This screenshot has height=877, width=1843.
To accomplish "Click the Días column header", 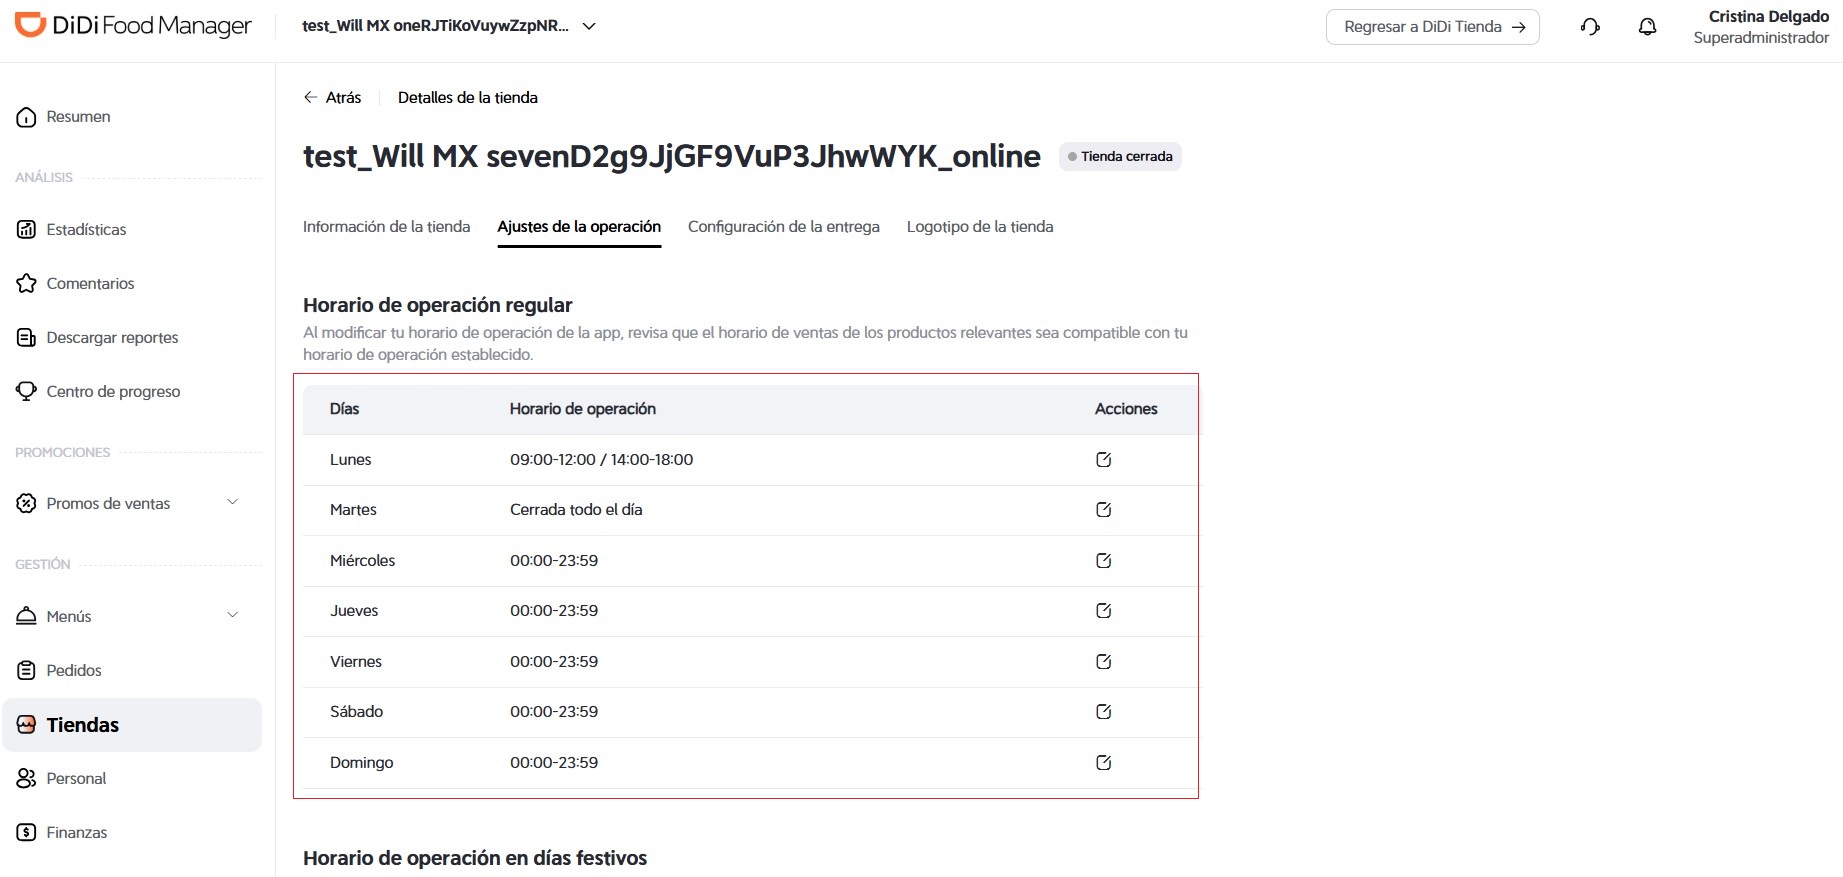I will (x=344, y=409).
